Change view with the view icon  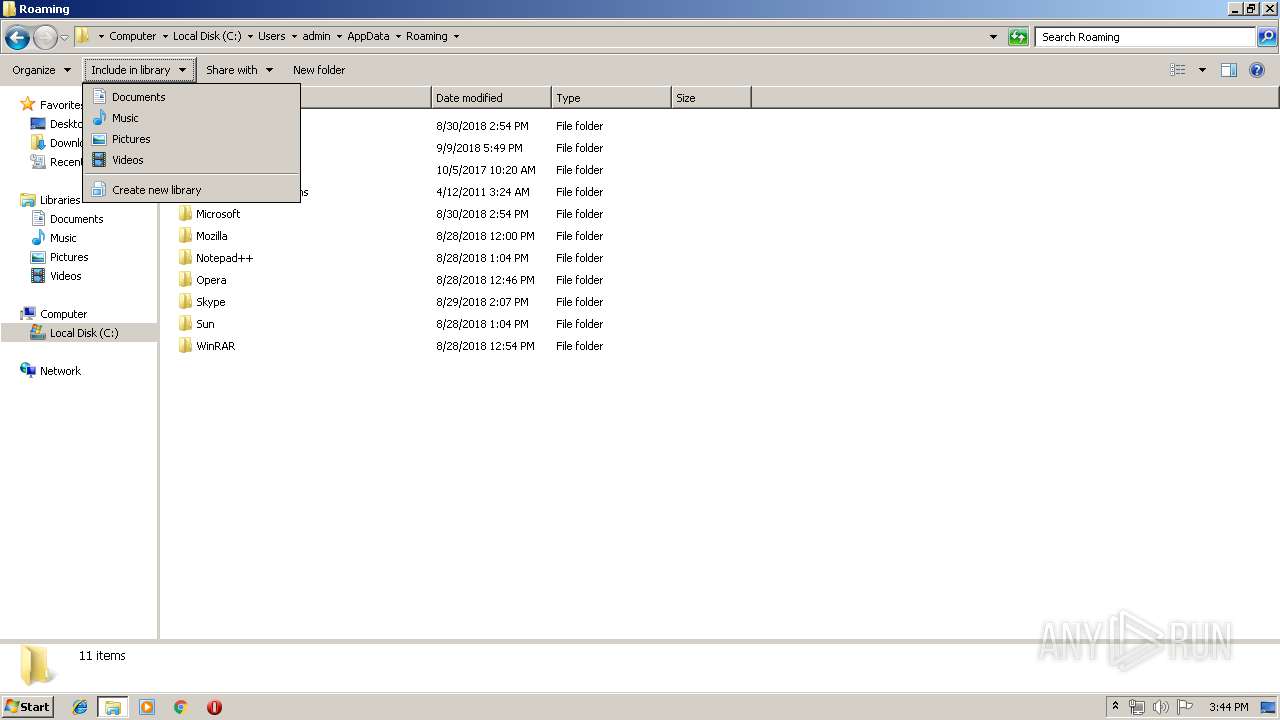1178,70
